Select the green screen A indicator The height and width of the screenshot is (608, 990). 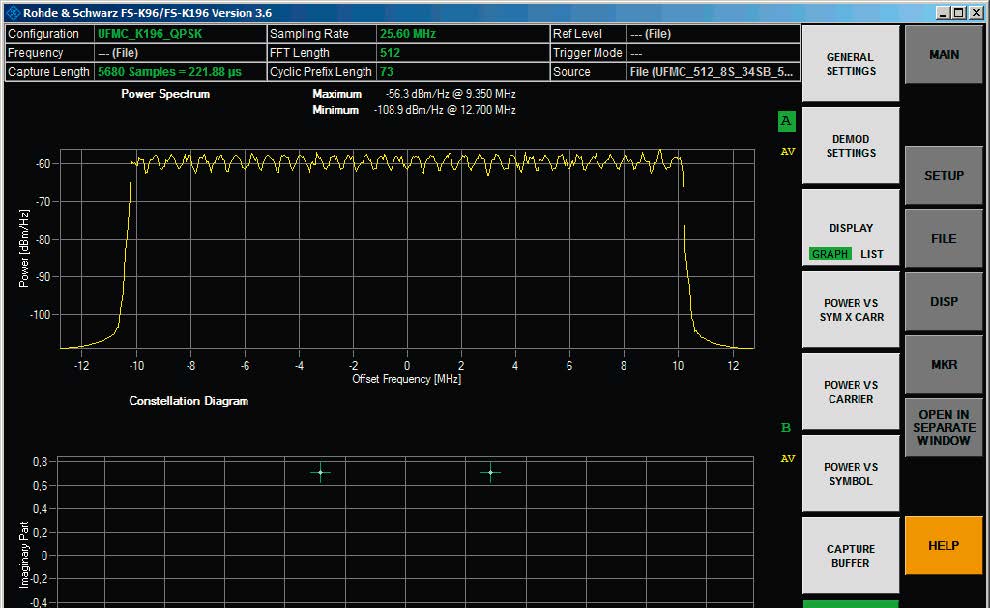[x=786, y=122]
